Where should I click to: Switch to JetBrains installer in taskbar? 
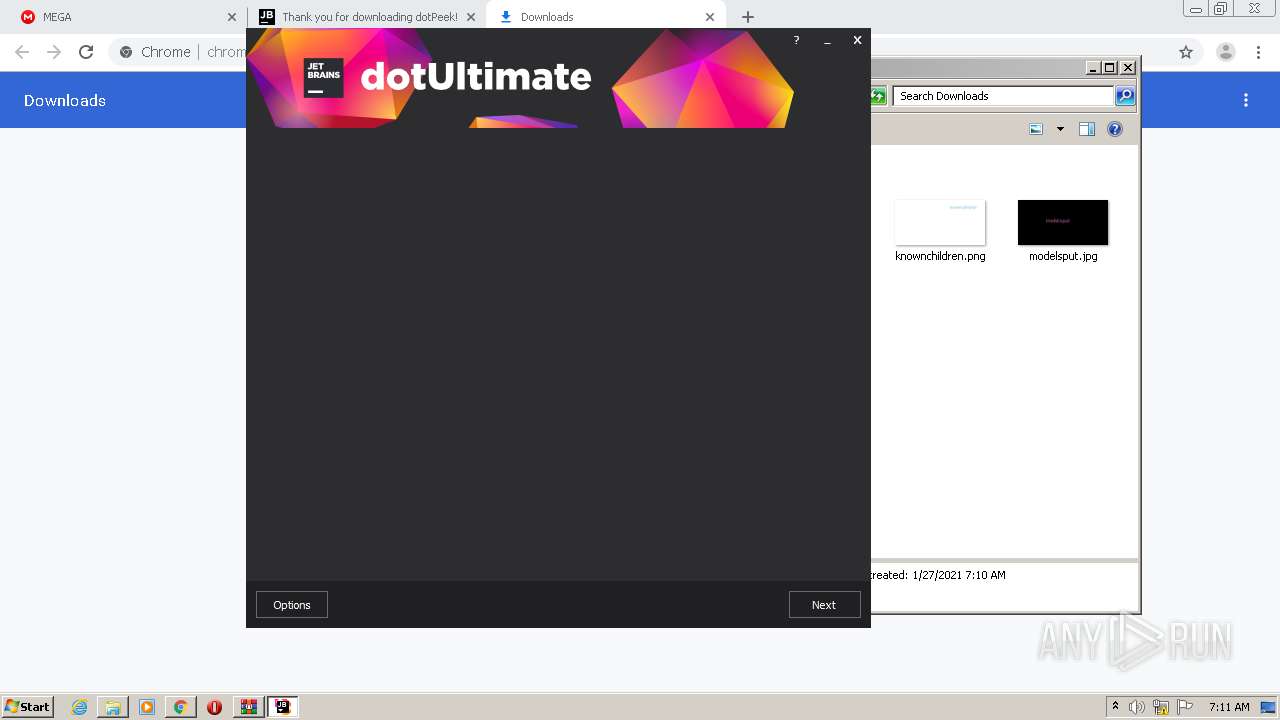coord(282,707)
